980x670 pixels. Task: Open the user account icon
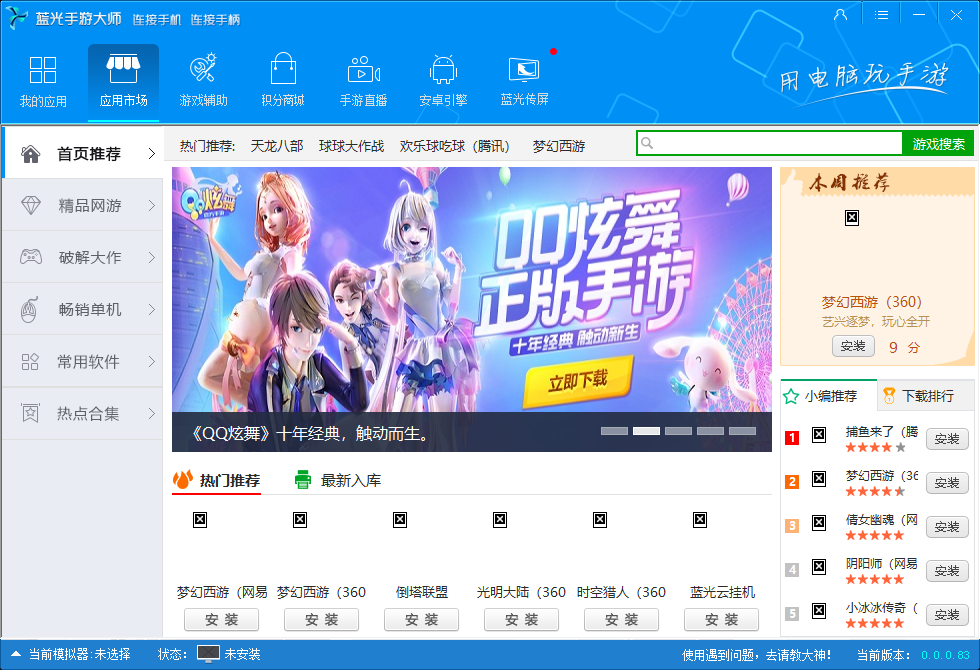click(x=841, y=14)
